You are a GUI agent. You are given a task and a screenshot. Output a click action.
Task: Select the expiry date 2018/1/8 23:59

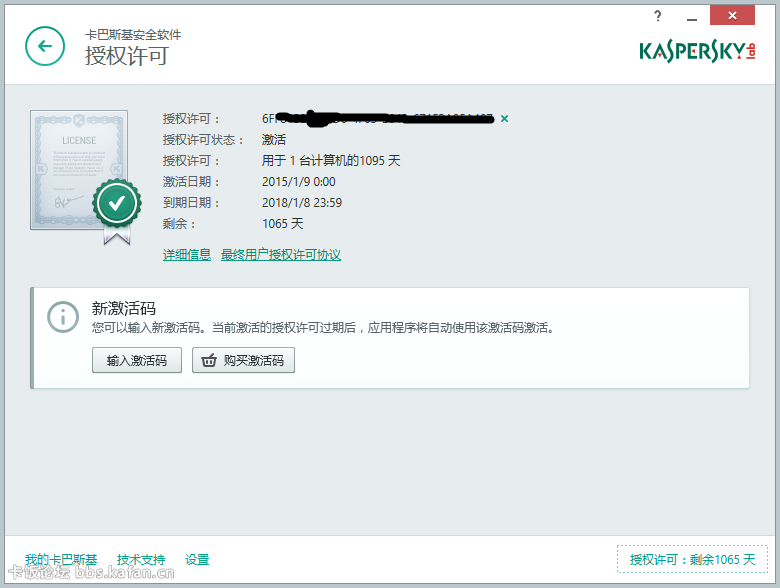[302, 202]
